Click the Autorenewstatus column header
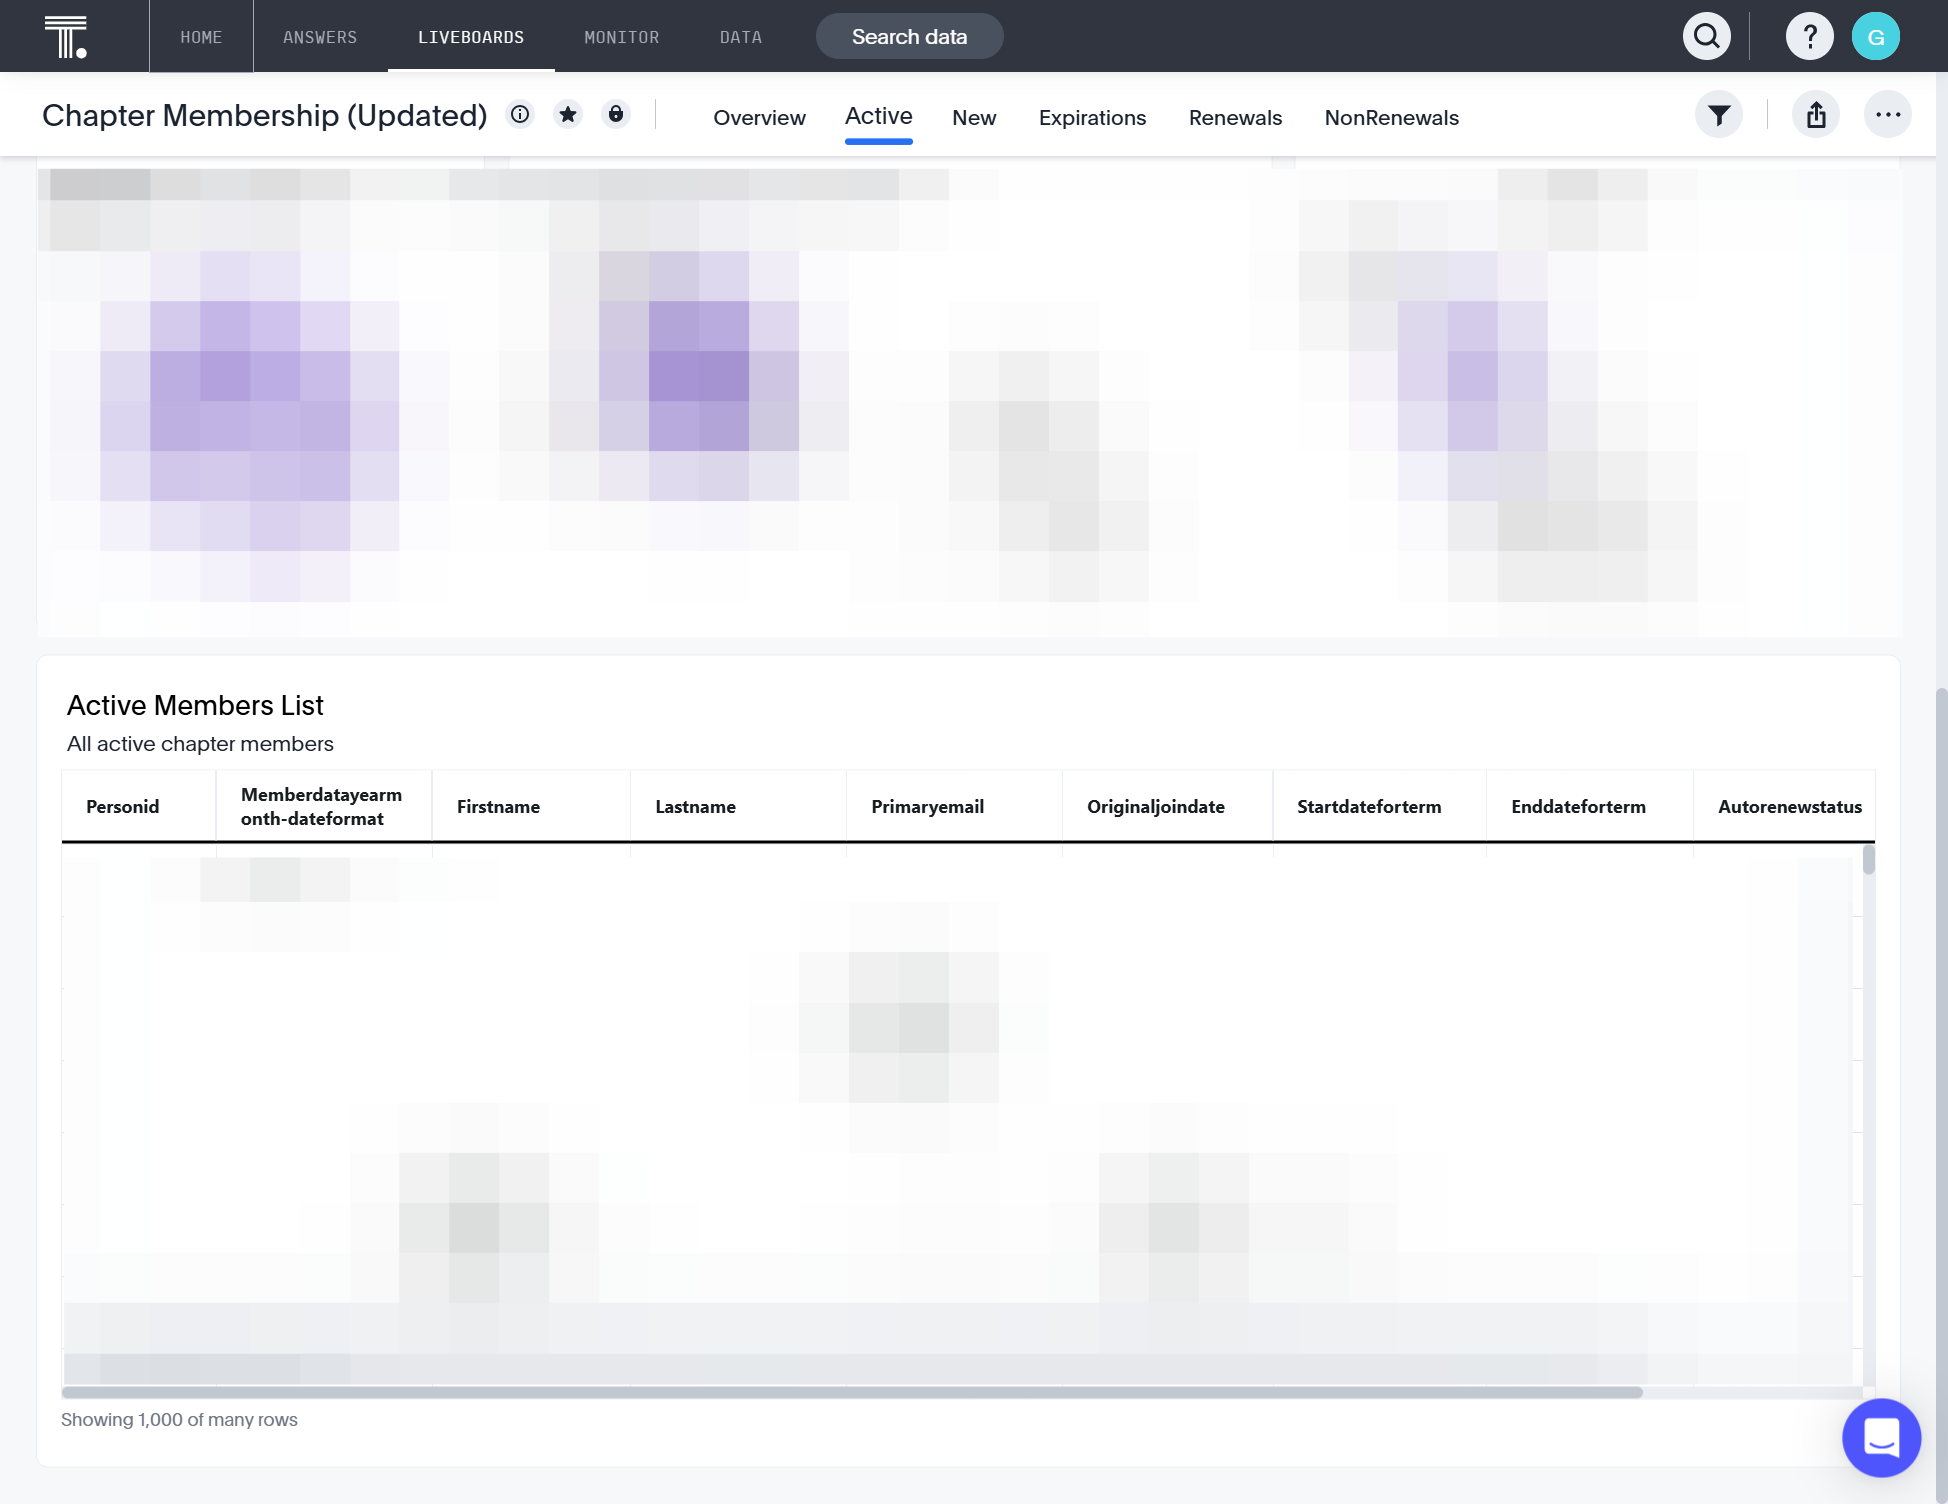1948x1504 pixels. [x=1784, y=807]
